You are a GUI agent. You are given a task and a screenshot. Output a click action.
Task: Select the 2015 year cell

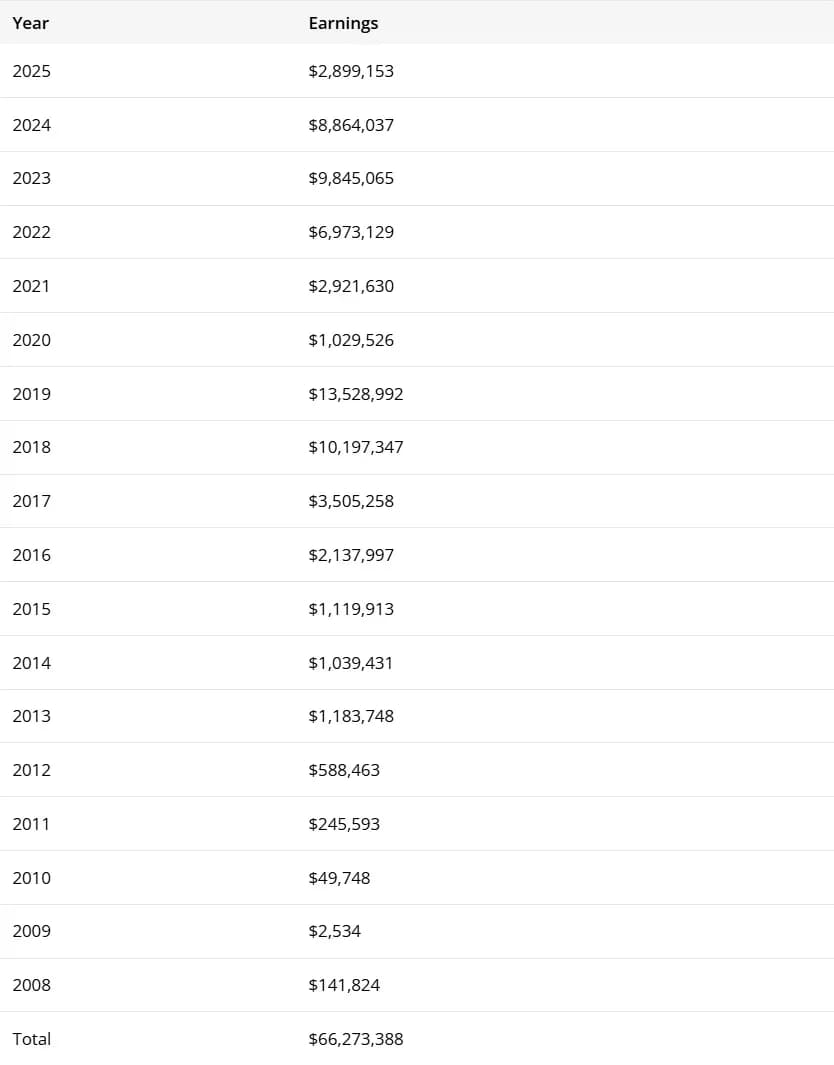(31, 609)
